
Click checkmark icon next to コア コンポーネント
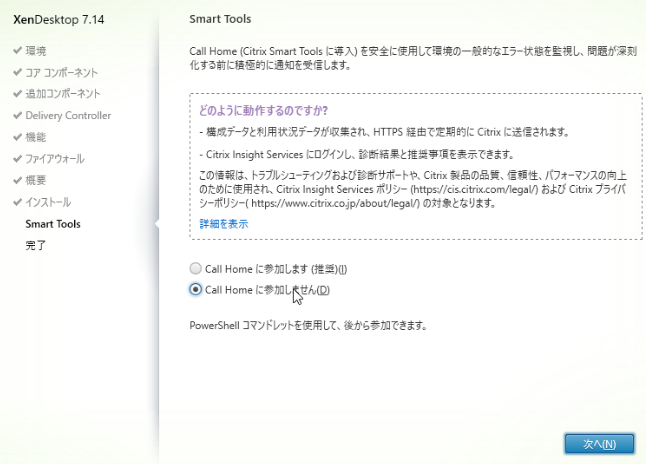pyautogui.click(x=17, y=72)
